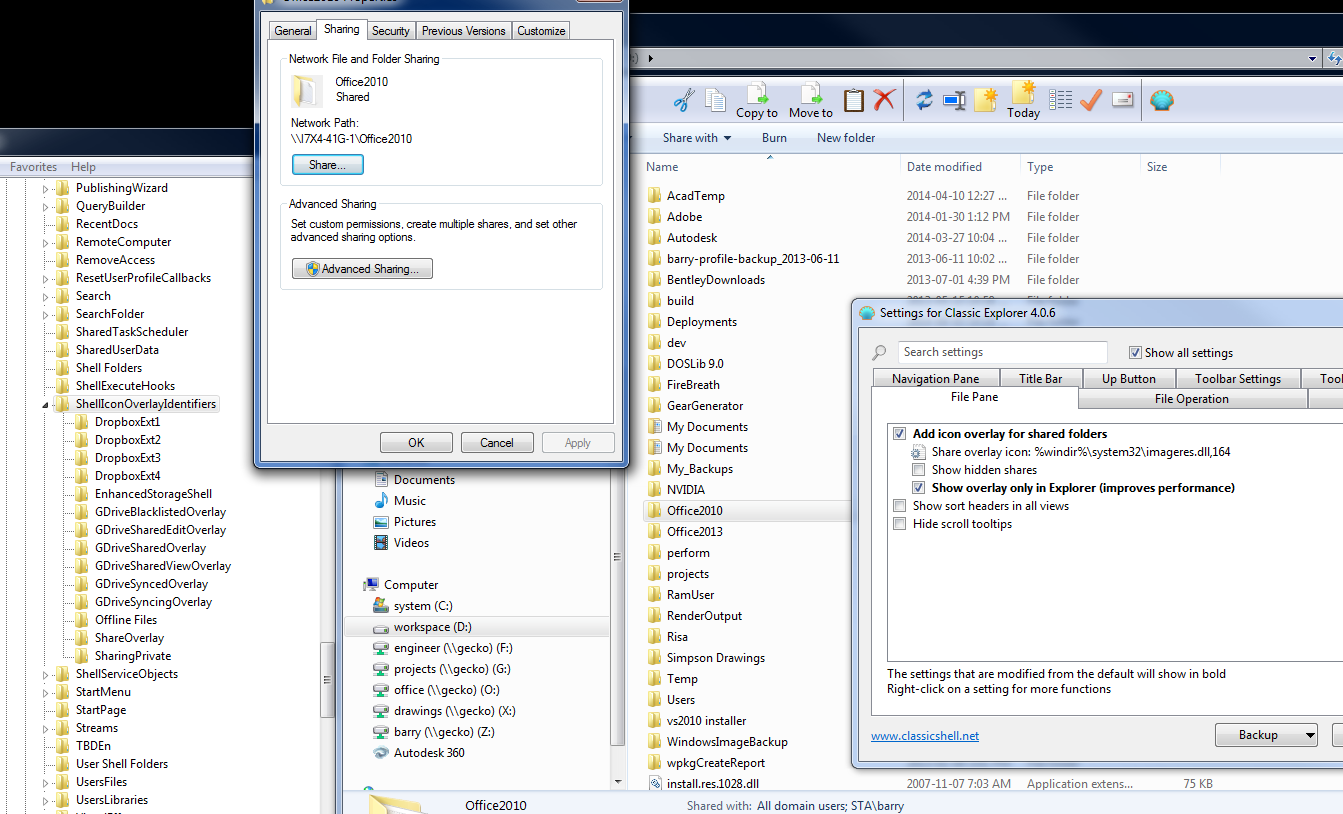Click the Videos library icon
The width and height of the screenshot is (1343, 814).
coord(380,543)
